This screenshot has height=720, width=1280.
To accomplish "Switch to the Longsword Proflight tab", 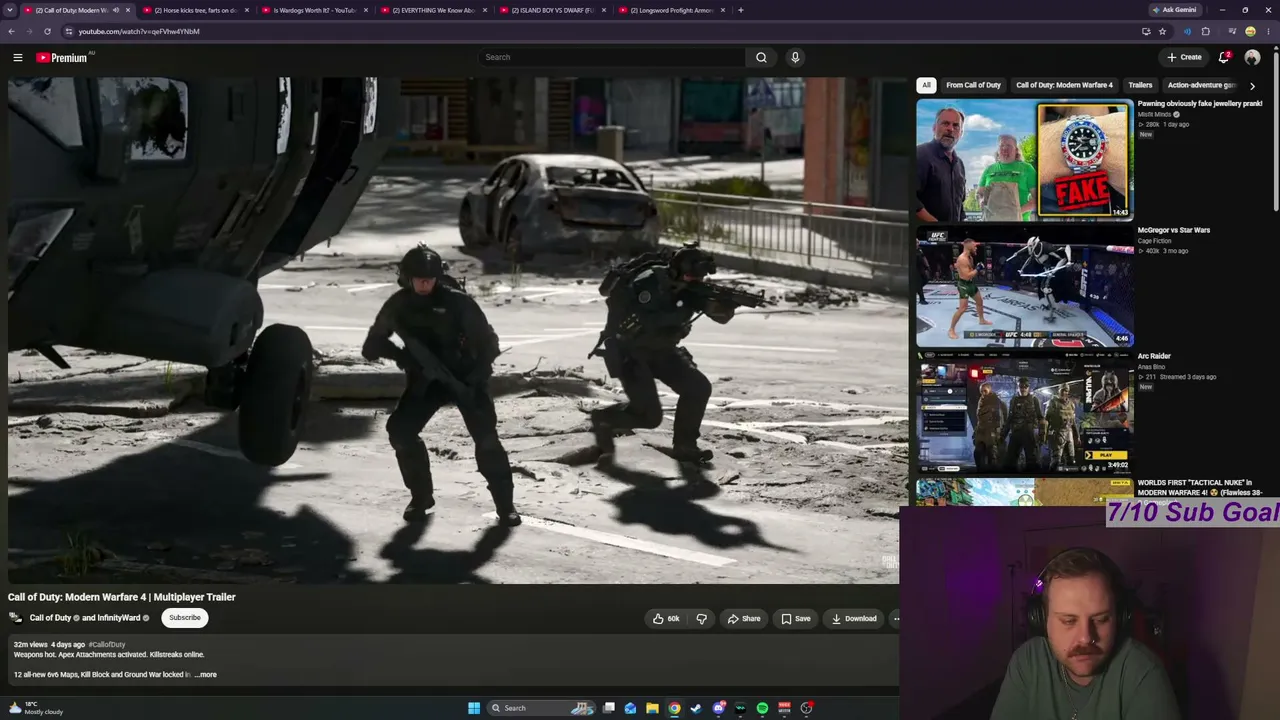I will coord(671,10).
